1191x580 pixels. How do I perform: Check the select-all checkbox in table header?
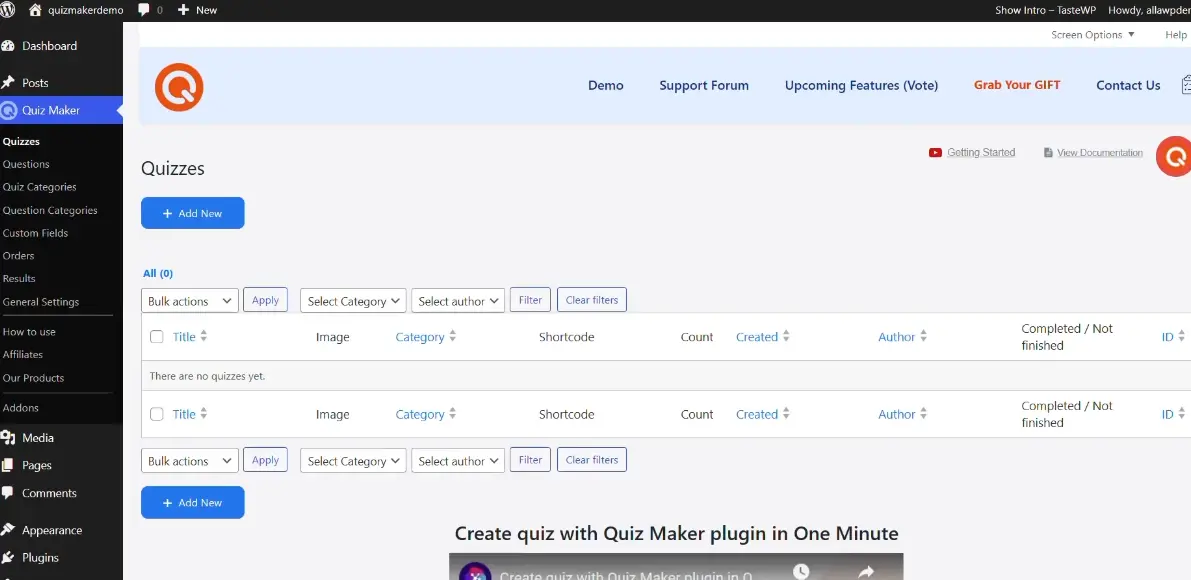coord(157,337)
